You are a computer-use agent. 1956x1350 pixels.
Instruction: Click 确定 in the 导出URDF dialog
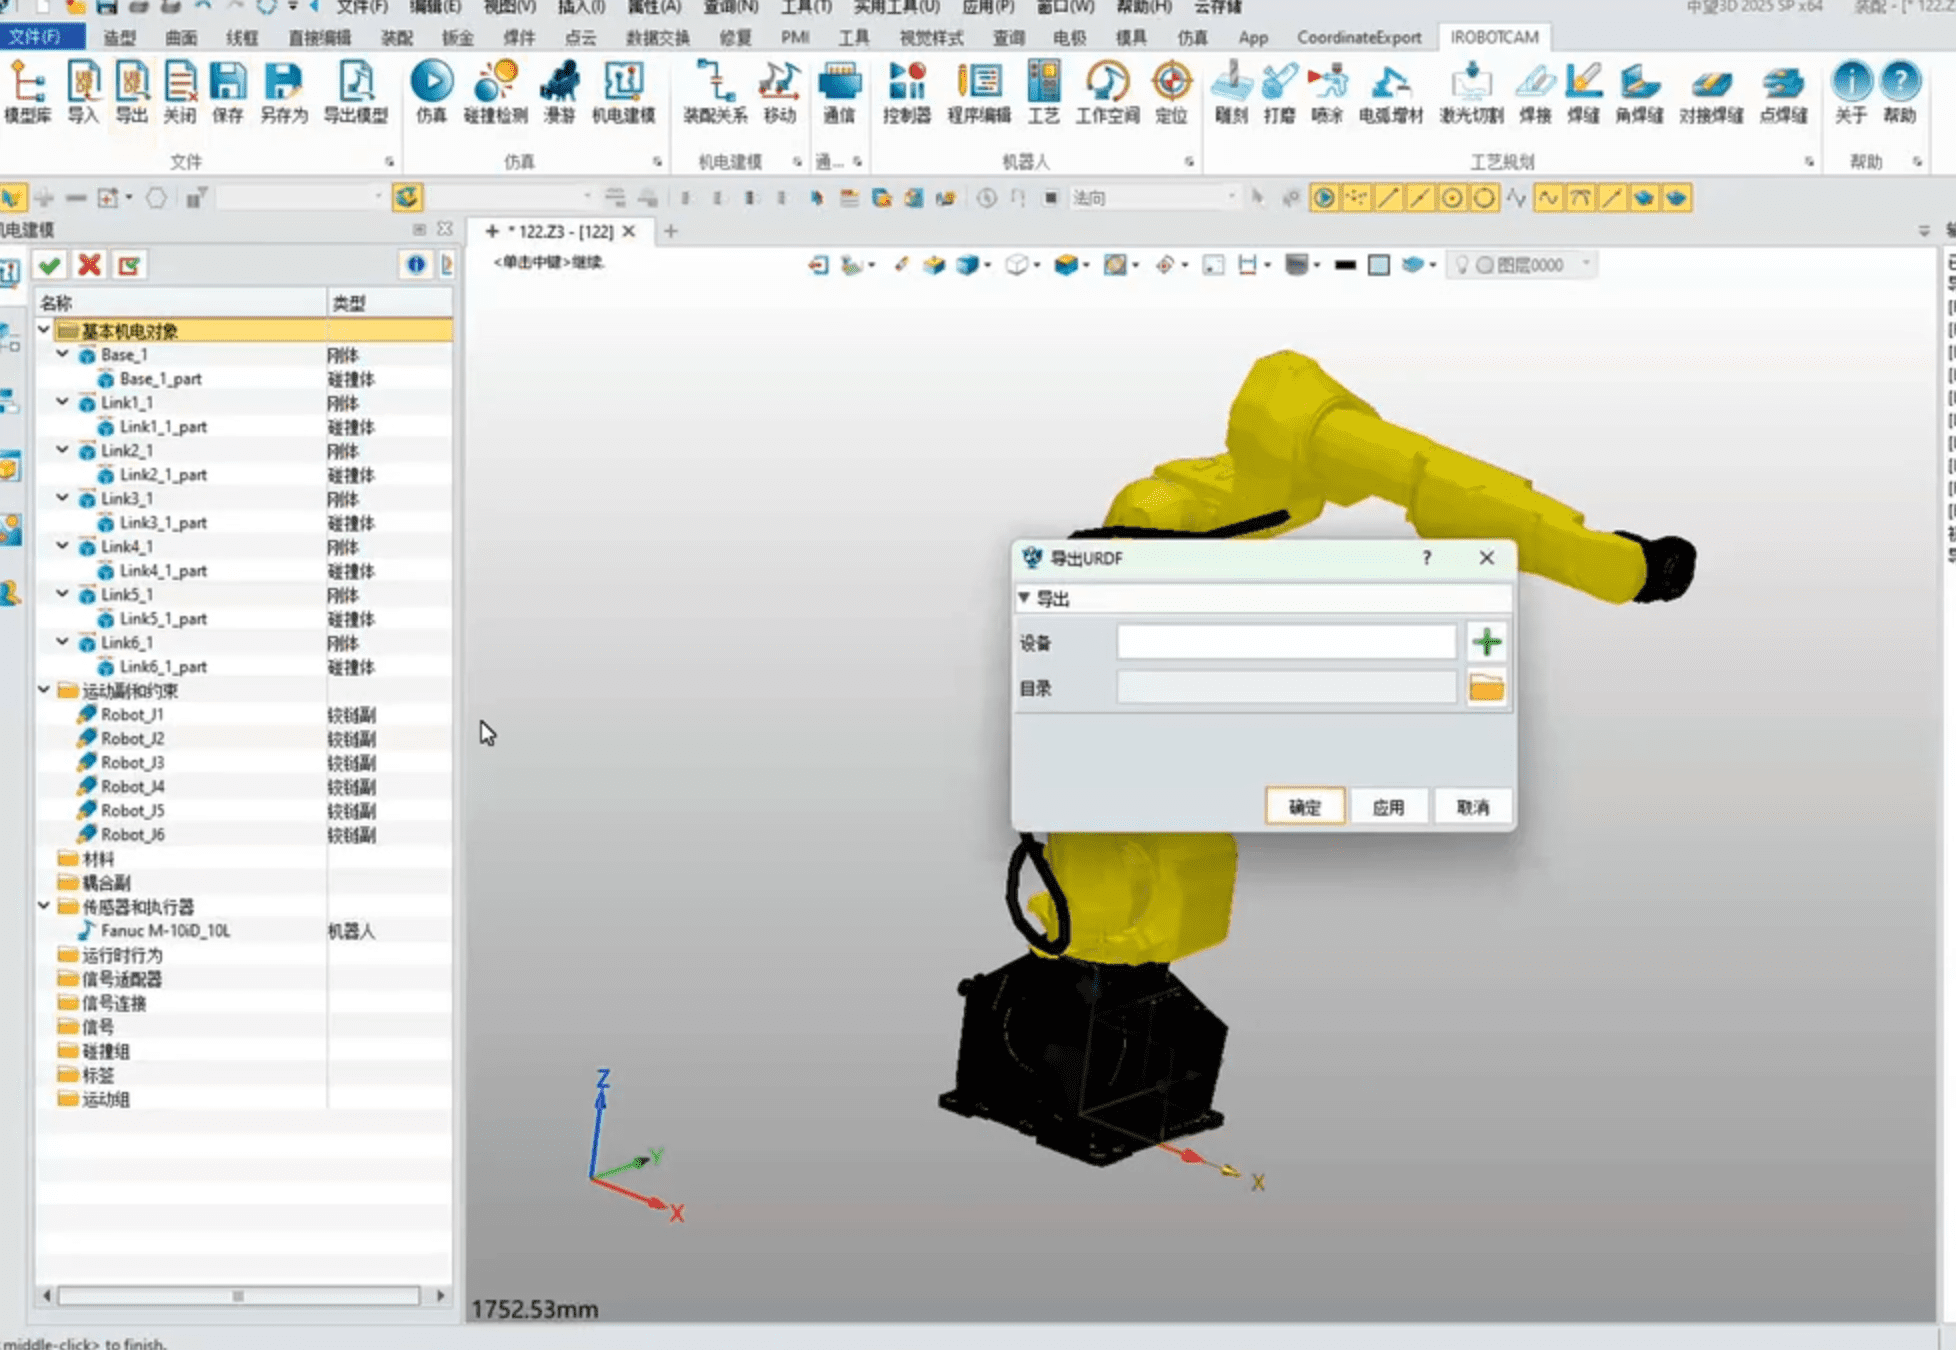[1304, 806]
